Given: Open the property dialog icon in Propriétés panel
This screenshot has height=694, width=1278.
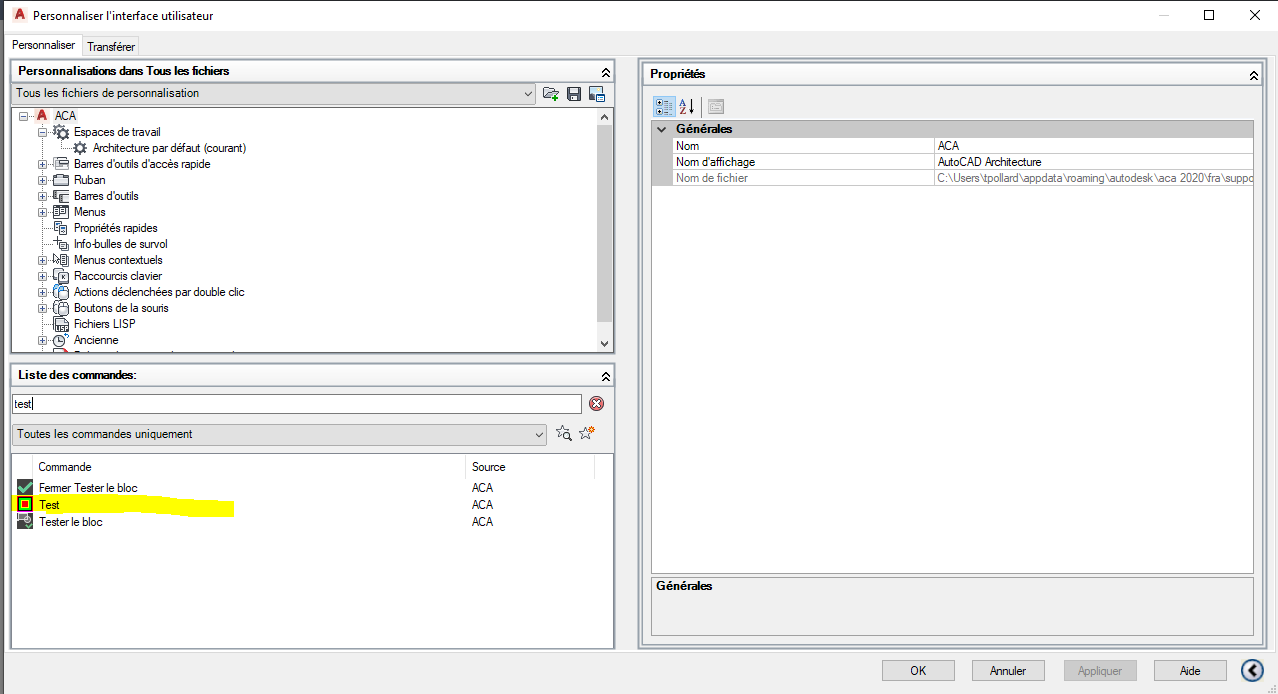Looking at the screenshot, I should coord(715,106).
